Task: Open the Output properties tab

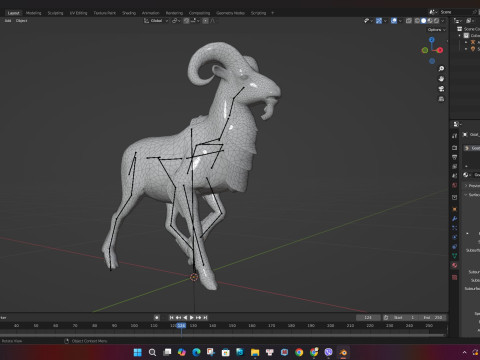Action: pyautogui.click(x=455, y=157)
